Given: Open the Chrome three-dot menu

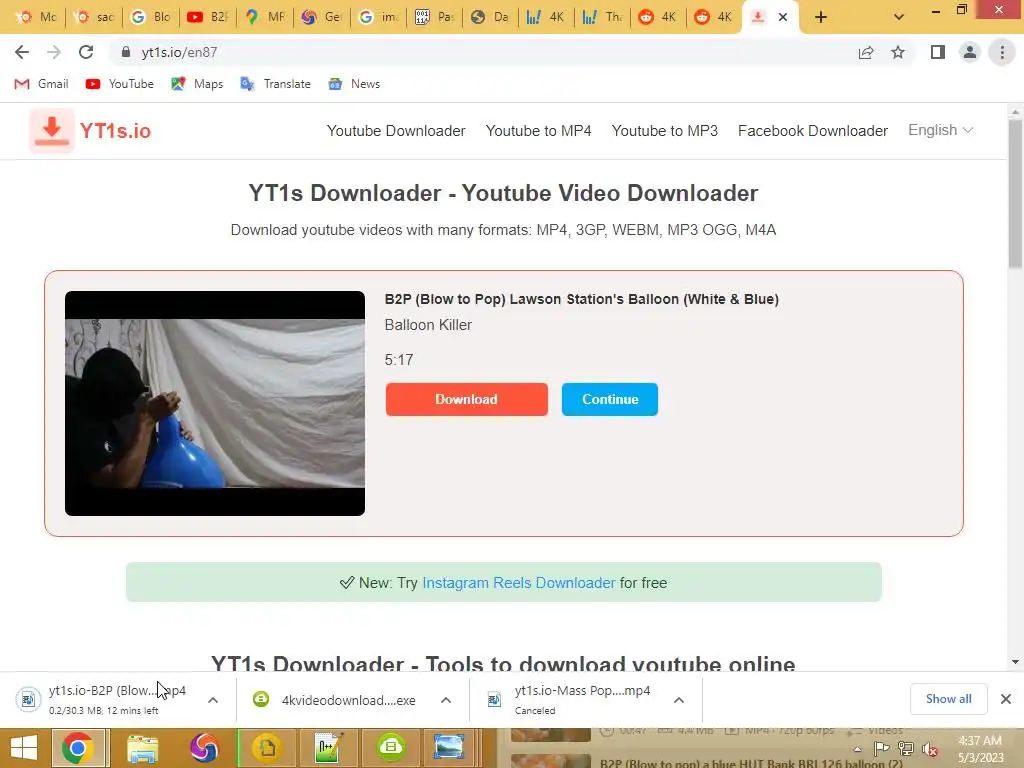Looking at the screenshot, I should [x=1002, y=52].
